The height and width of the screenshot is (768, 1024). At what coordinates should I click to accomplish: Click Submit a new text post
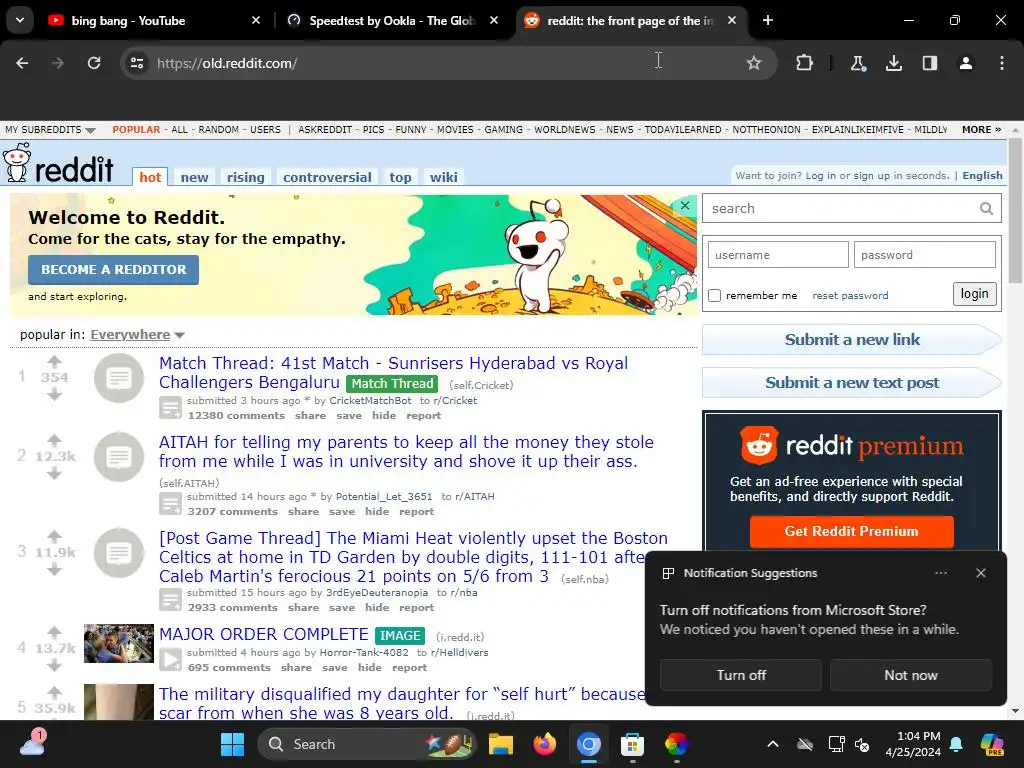pyautogui.click(x=852, y=383)
